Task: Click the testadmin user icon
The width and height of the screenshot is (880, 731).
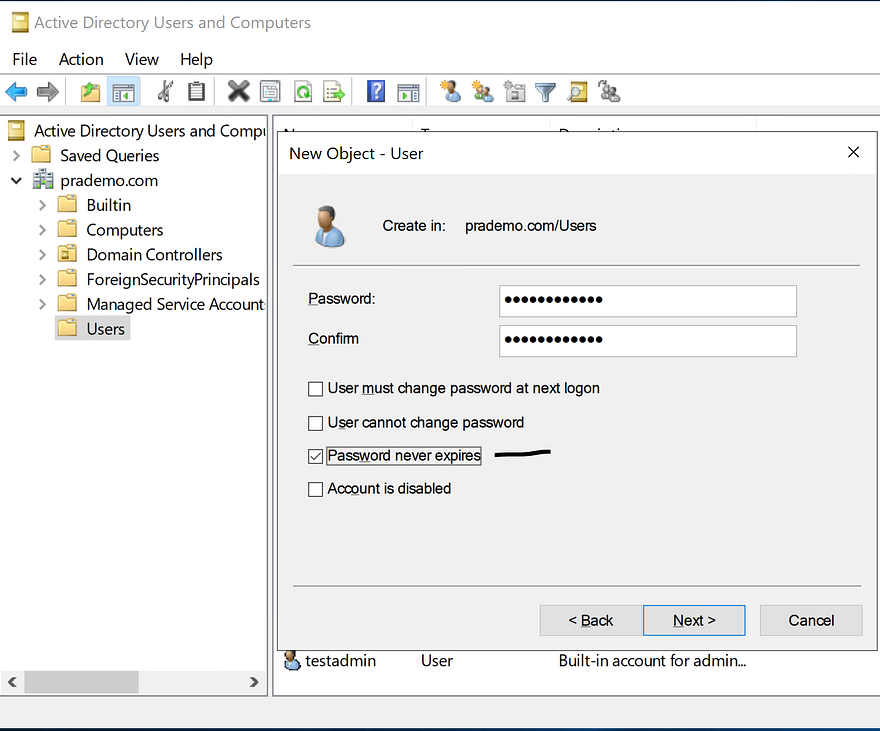Action: tap(292, 660)
